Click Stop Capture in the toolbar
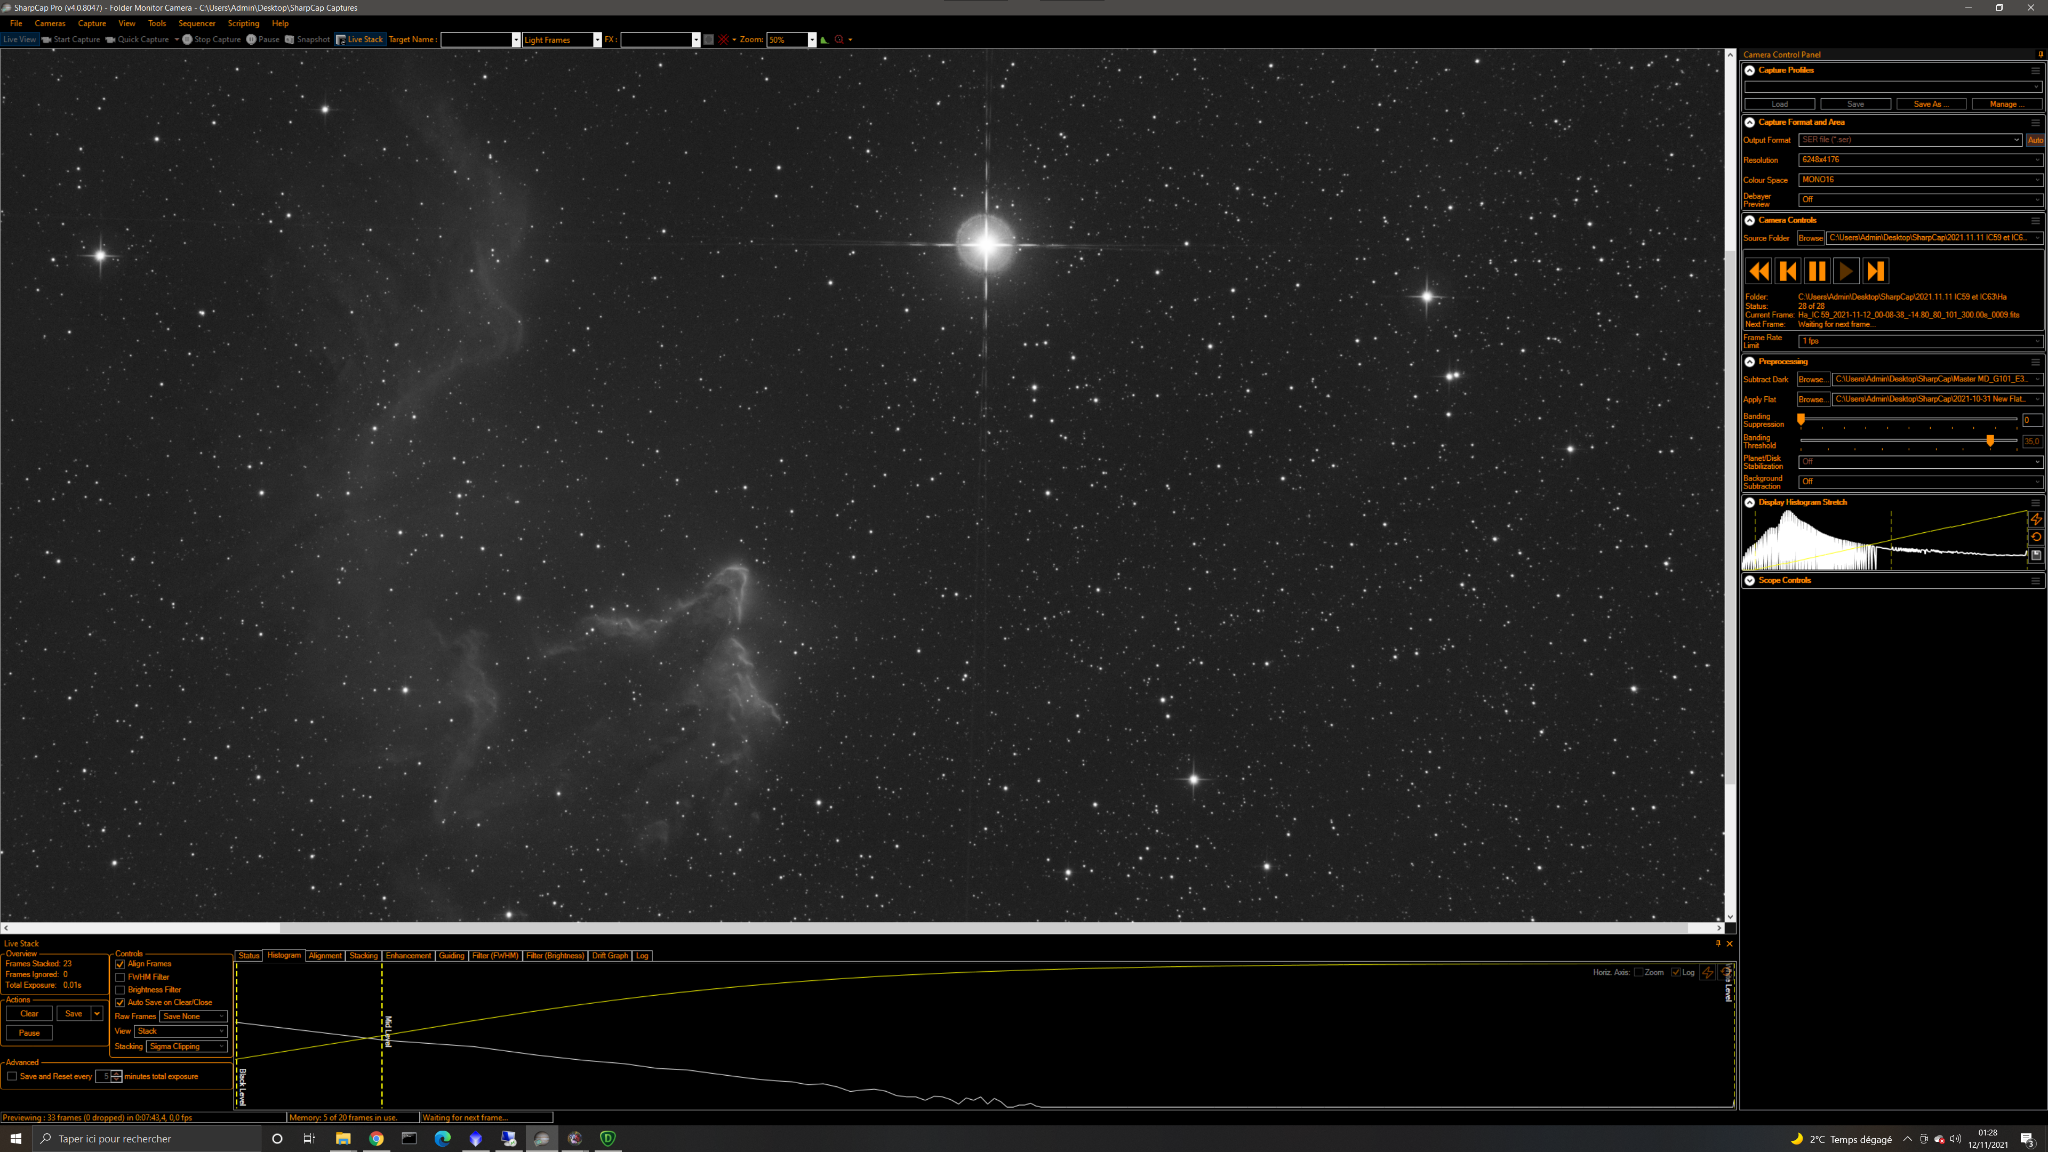 click(212, 40)
